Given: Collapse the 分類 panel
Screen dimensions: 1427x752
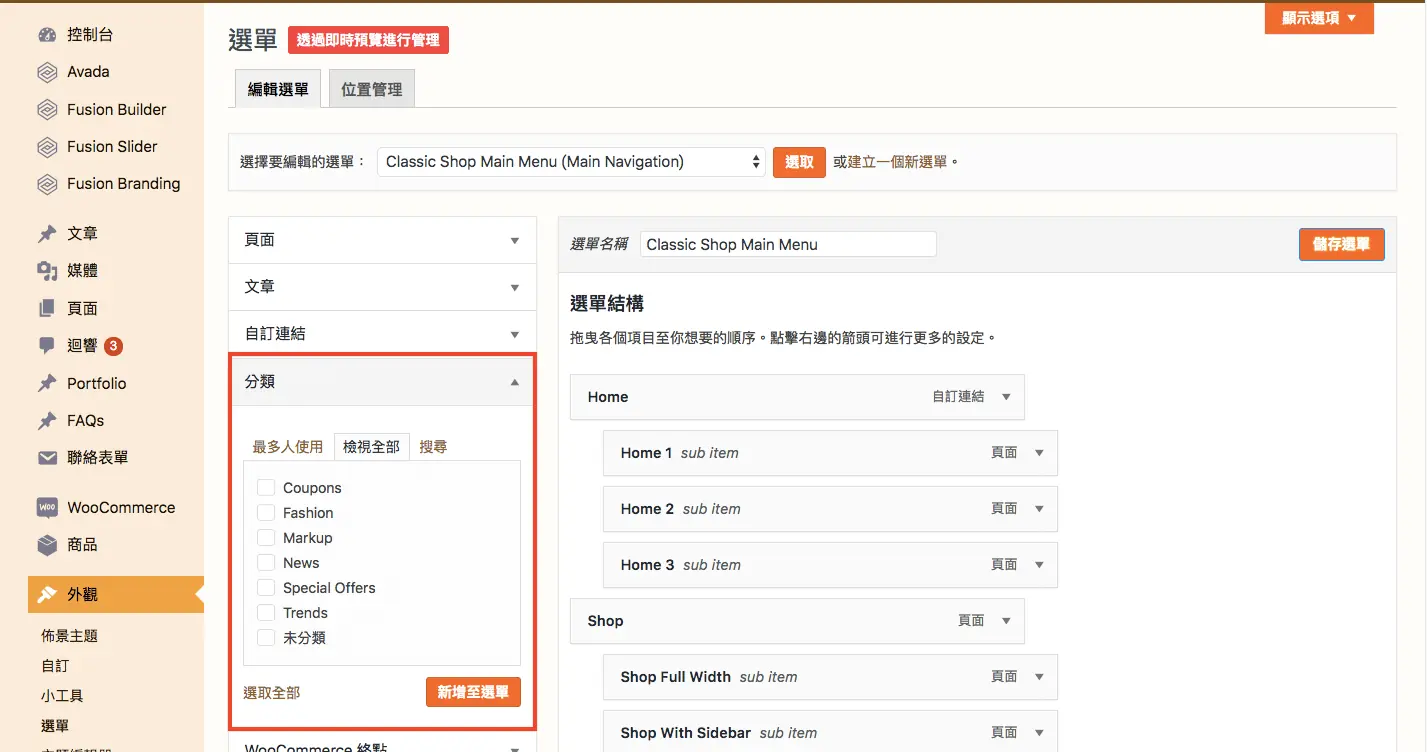Looking at the screenshot, I should coord(382,382).
